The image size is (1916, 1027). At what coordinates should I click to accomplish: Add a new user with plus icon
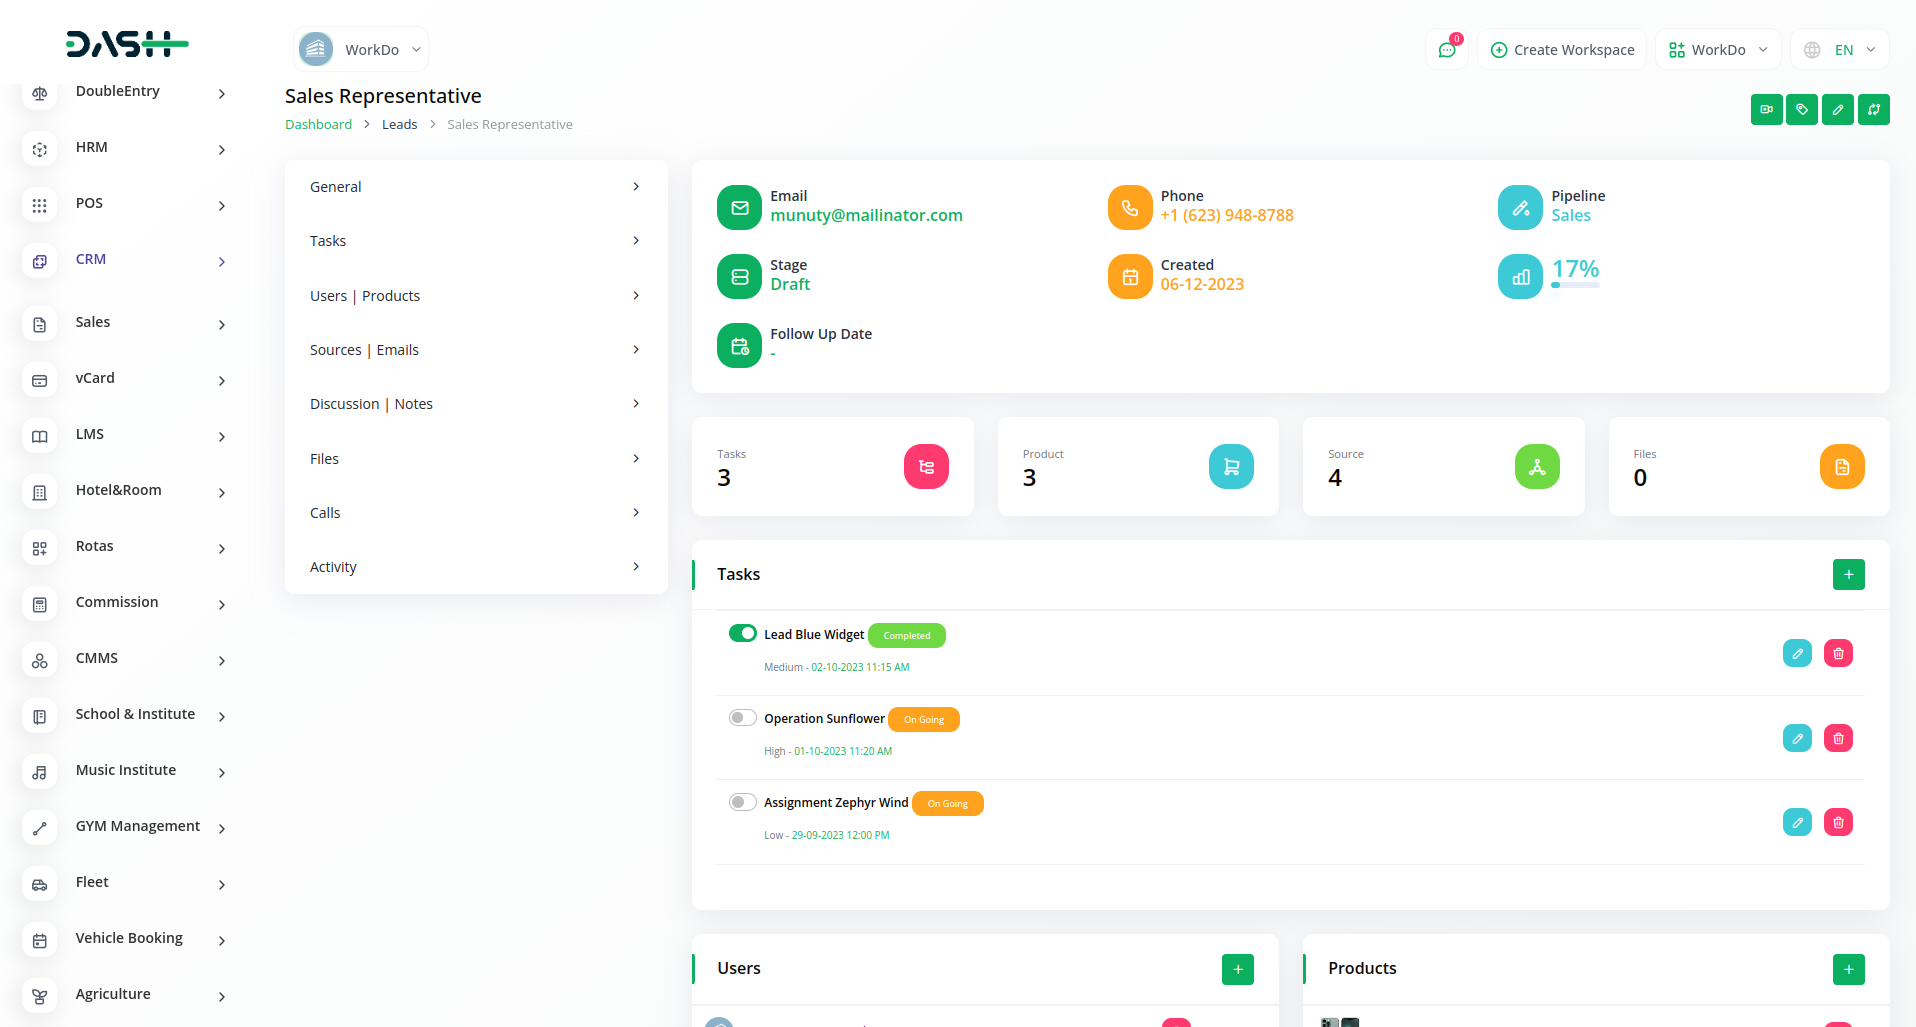pyautogui.click(x=1237, y=969)
